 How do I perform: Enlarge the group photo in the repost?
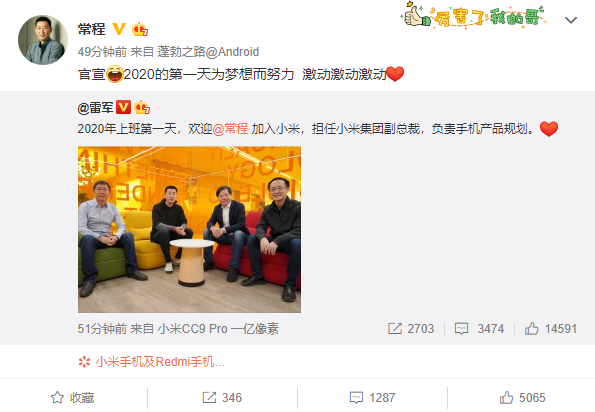(189, 230)
